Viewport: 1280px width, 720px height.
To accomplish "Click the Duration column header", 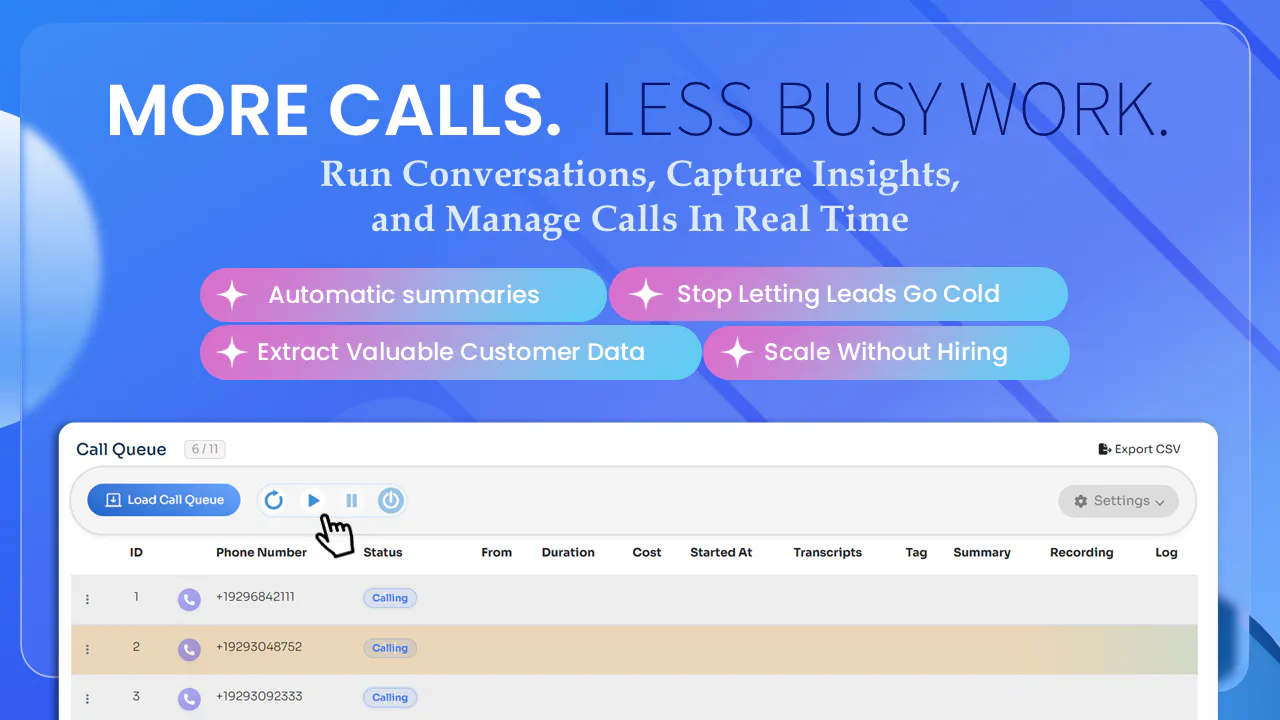I will pyautogui.click(x=568, y=552).
